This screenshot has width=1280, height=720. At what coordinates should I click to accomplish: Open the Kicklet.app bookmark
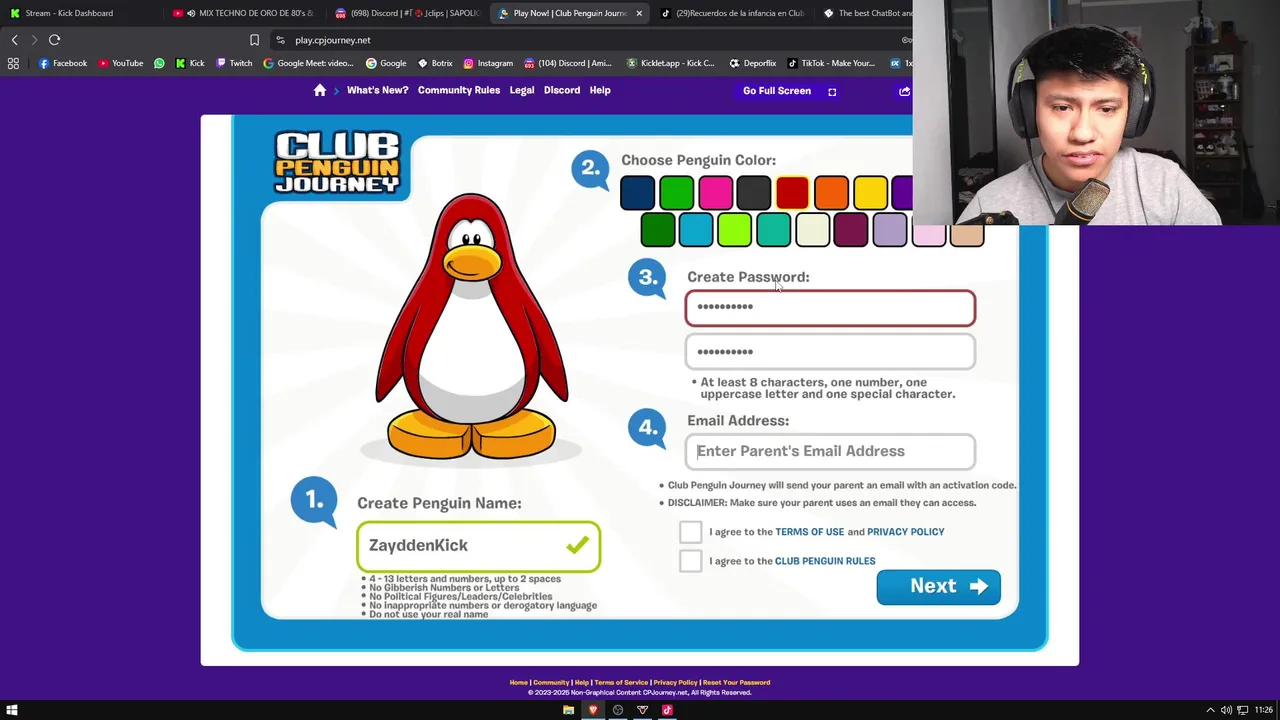[x=671, y=63]
